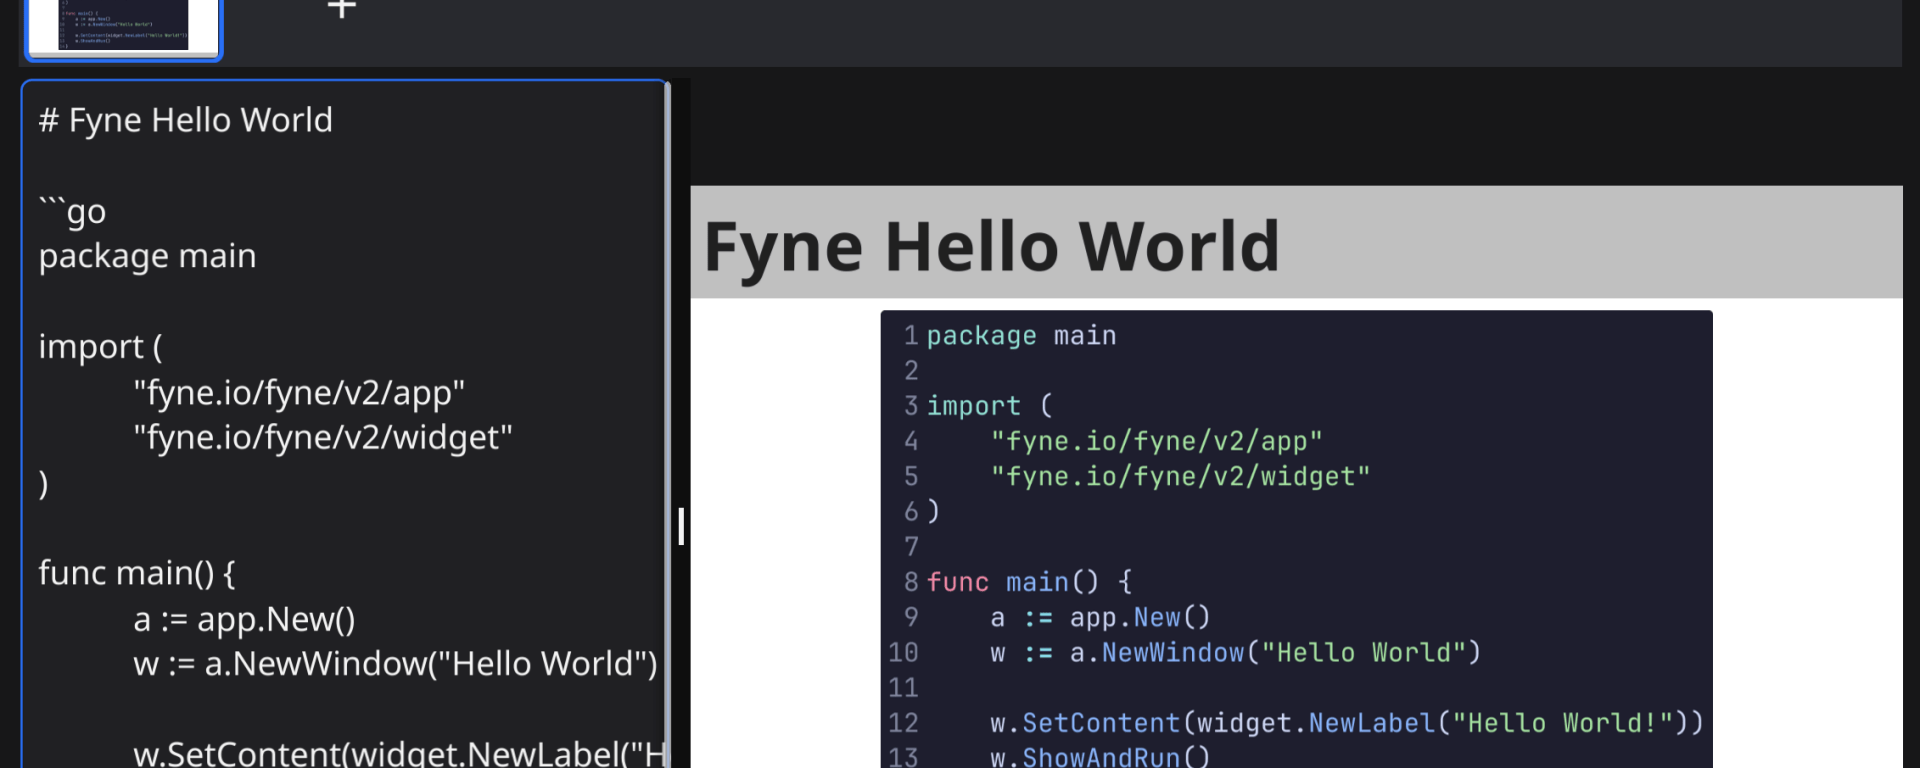1920x768 pixels.
Task: Click 'func main() {' in the editor
Action: tap(137, 574)
